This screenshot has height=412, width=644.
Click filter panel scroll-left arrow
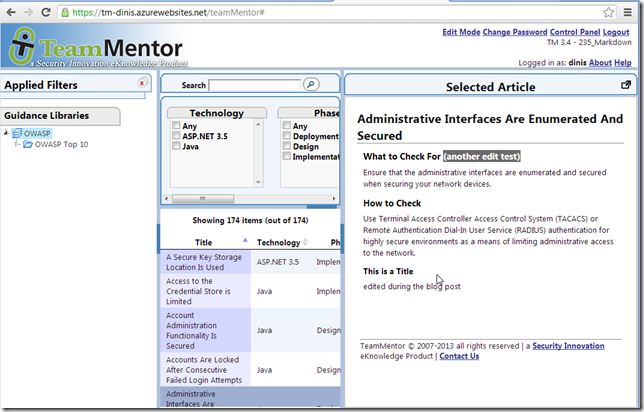[166, 199]
